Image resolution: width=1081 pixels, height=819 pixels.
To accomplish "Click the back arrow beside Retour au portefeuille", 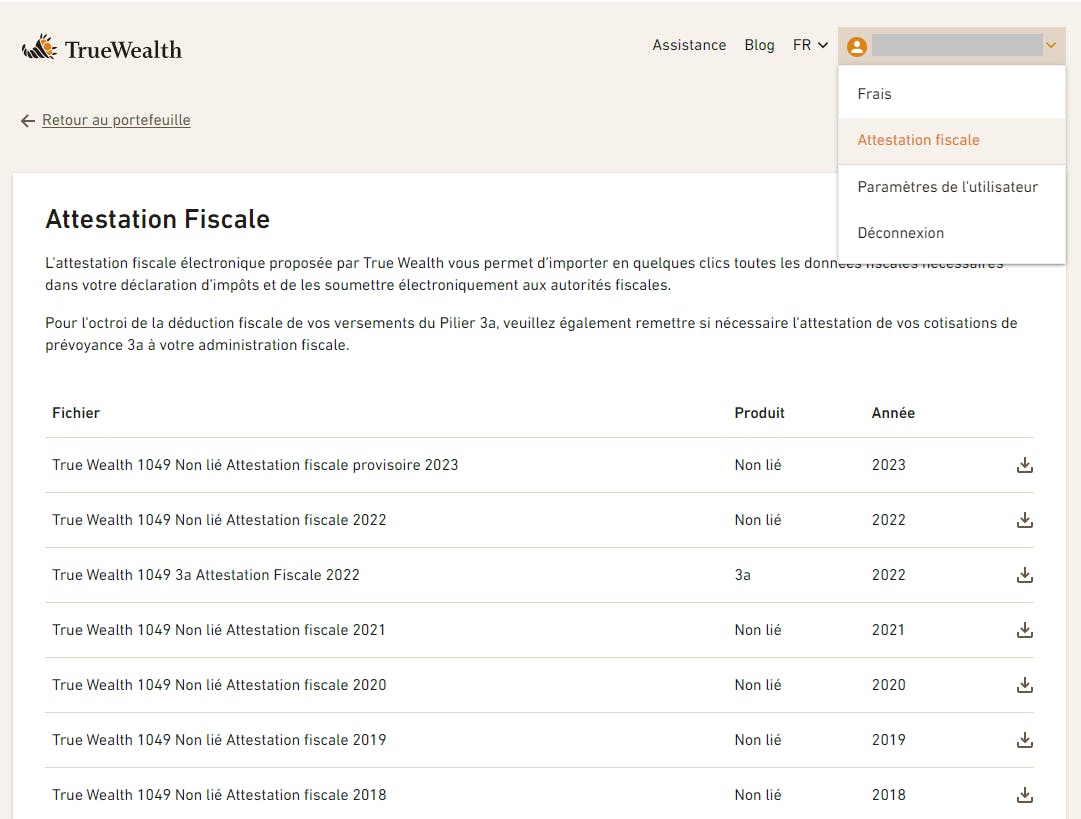I will (28, 121).
